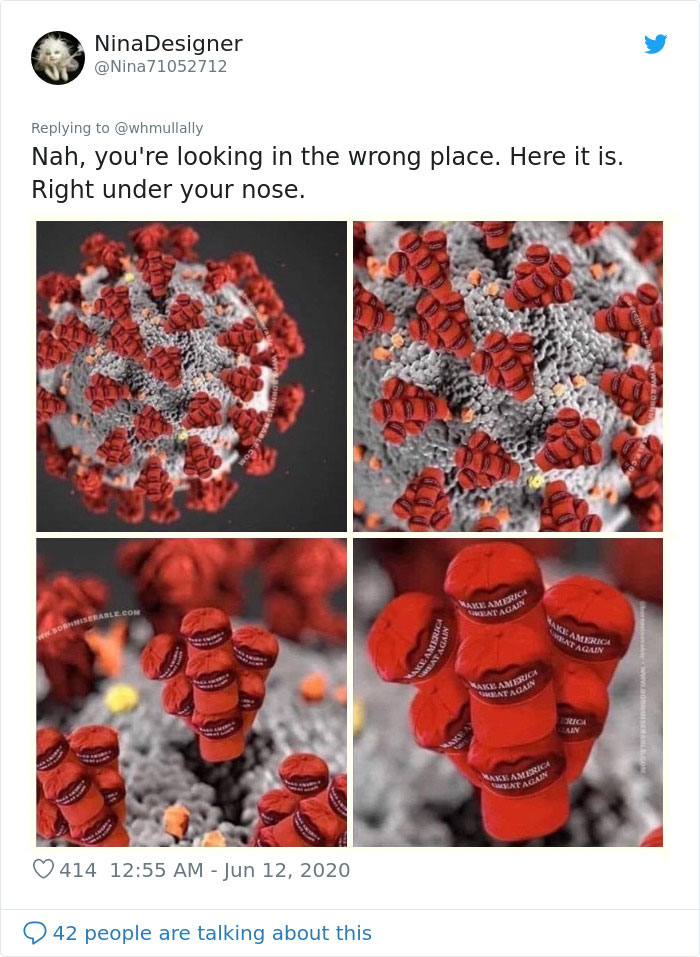Open bottom-right close-up of red hats
The height and width of the screenshot is (957, 700).
(x=508, y=692)
